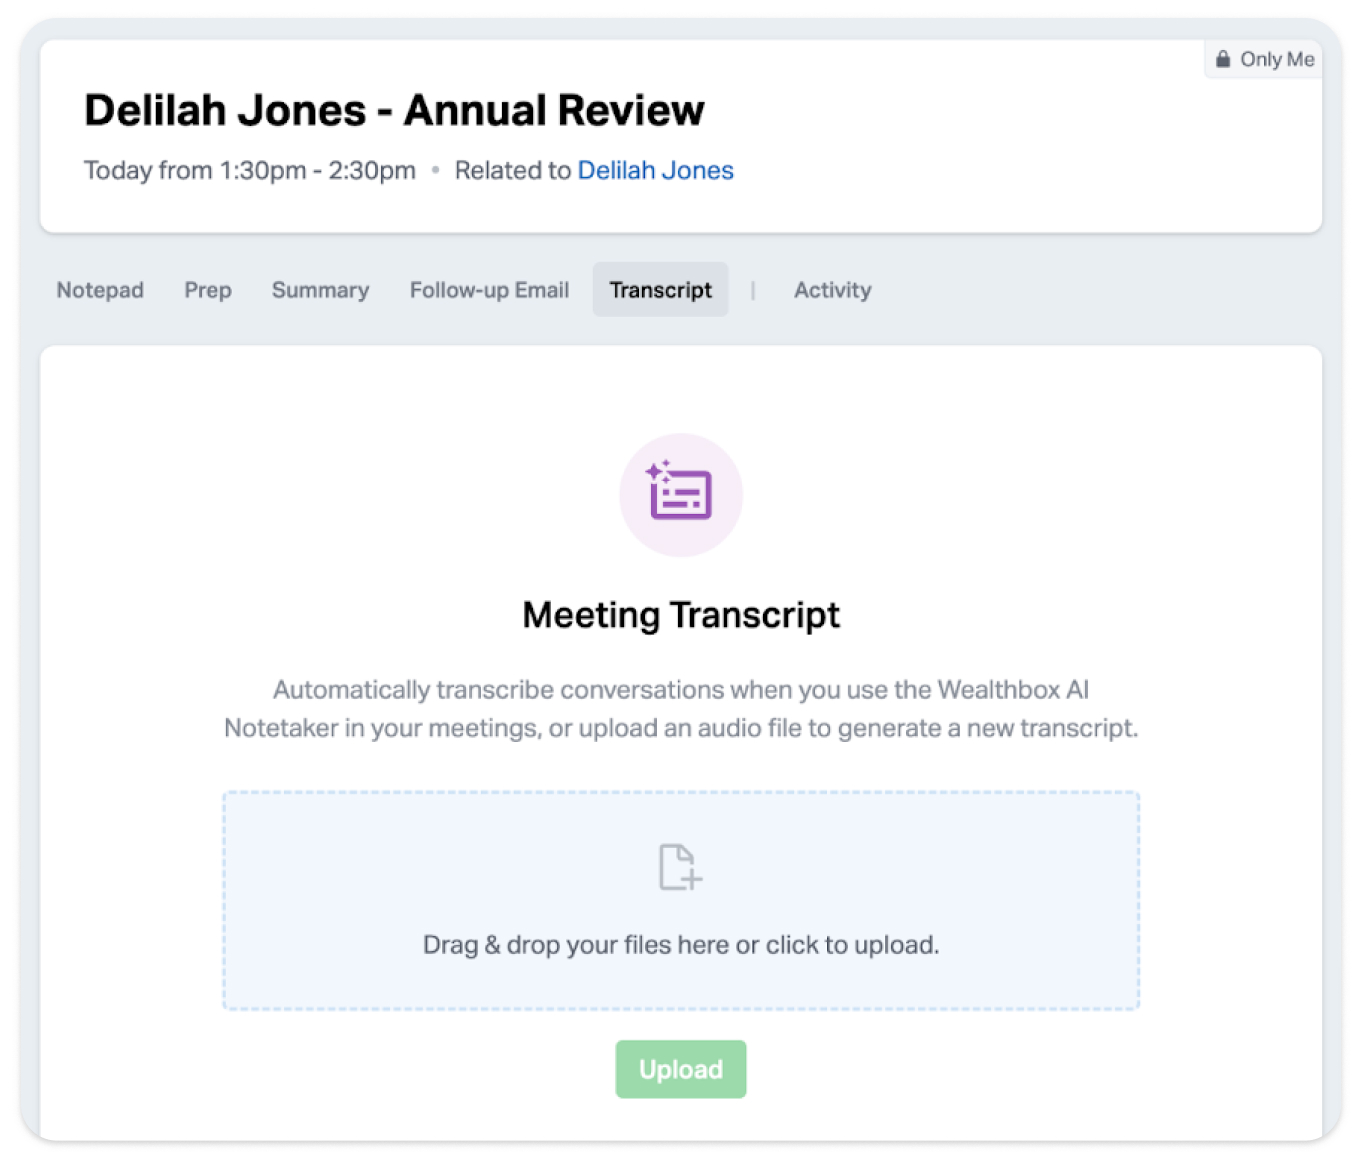Click the "Related to" label text
Viewport: 1362px width, 1158px height.
512,170
